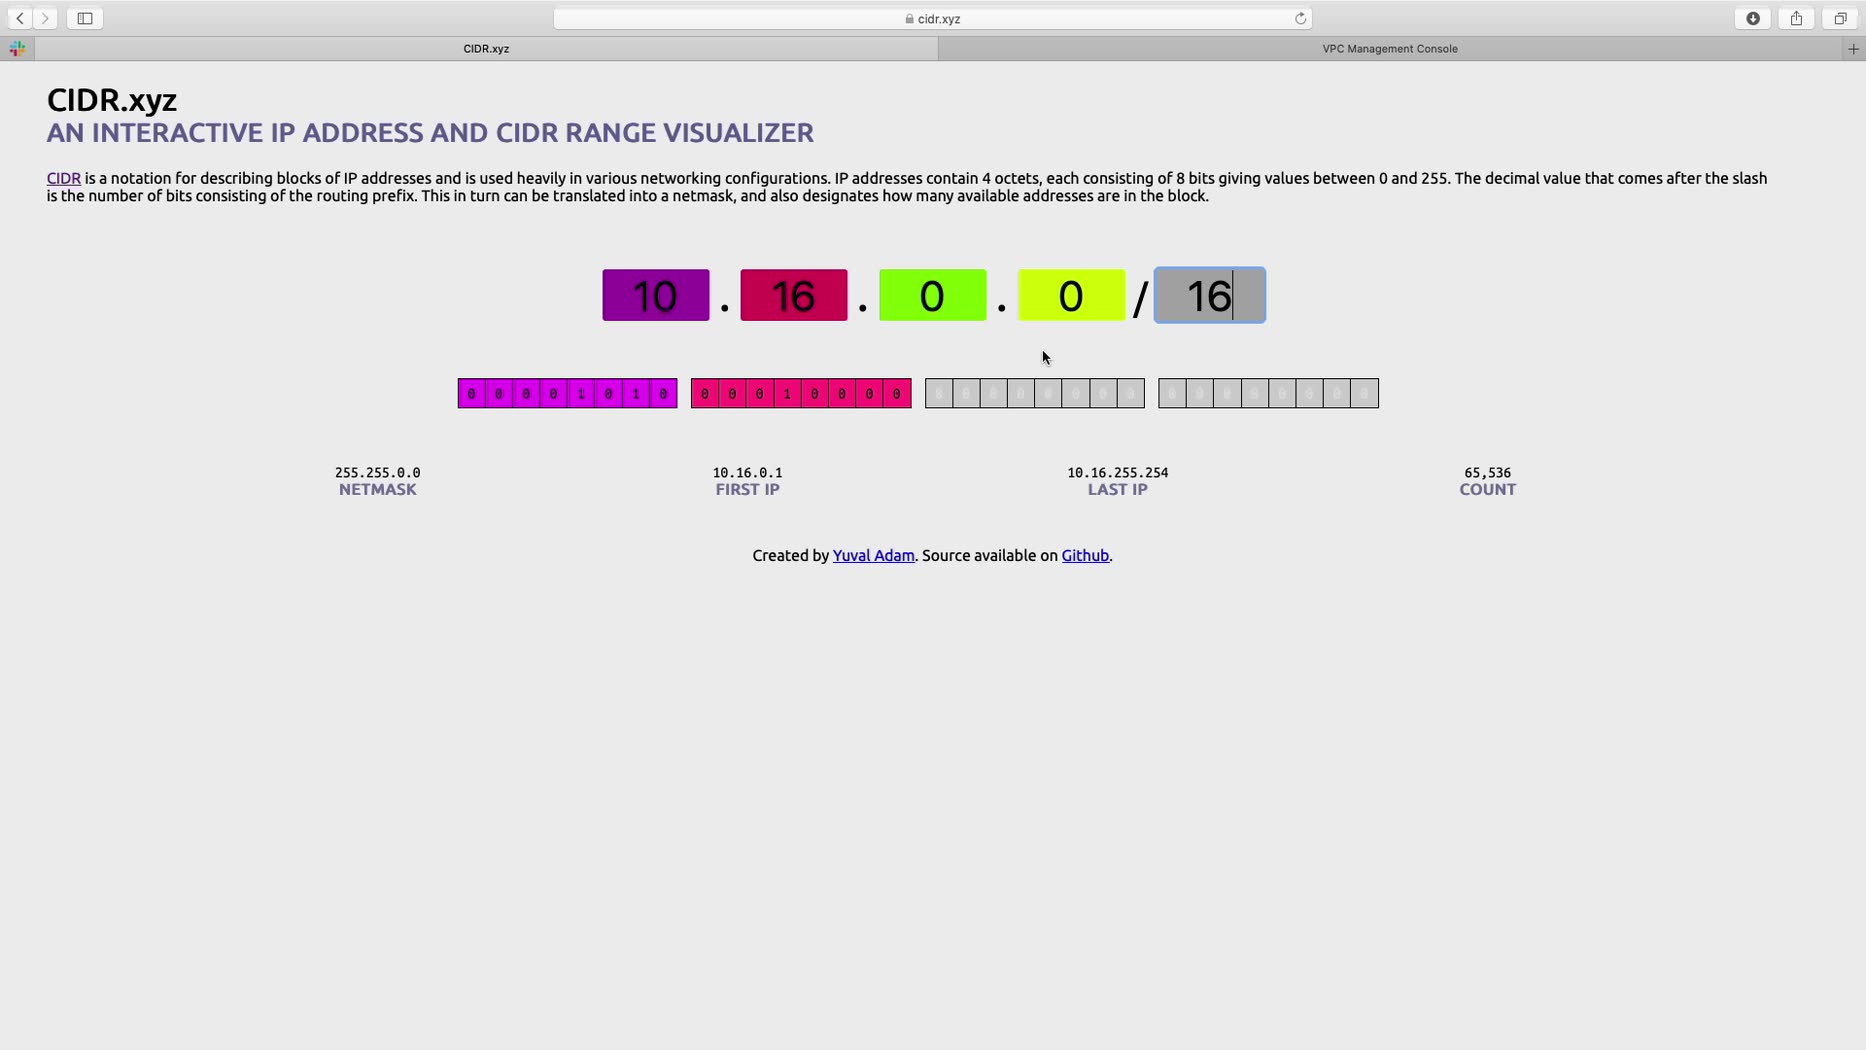Edit the first octet field showing 10

point(655,295)
